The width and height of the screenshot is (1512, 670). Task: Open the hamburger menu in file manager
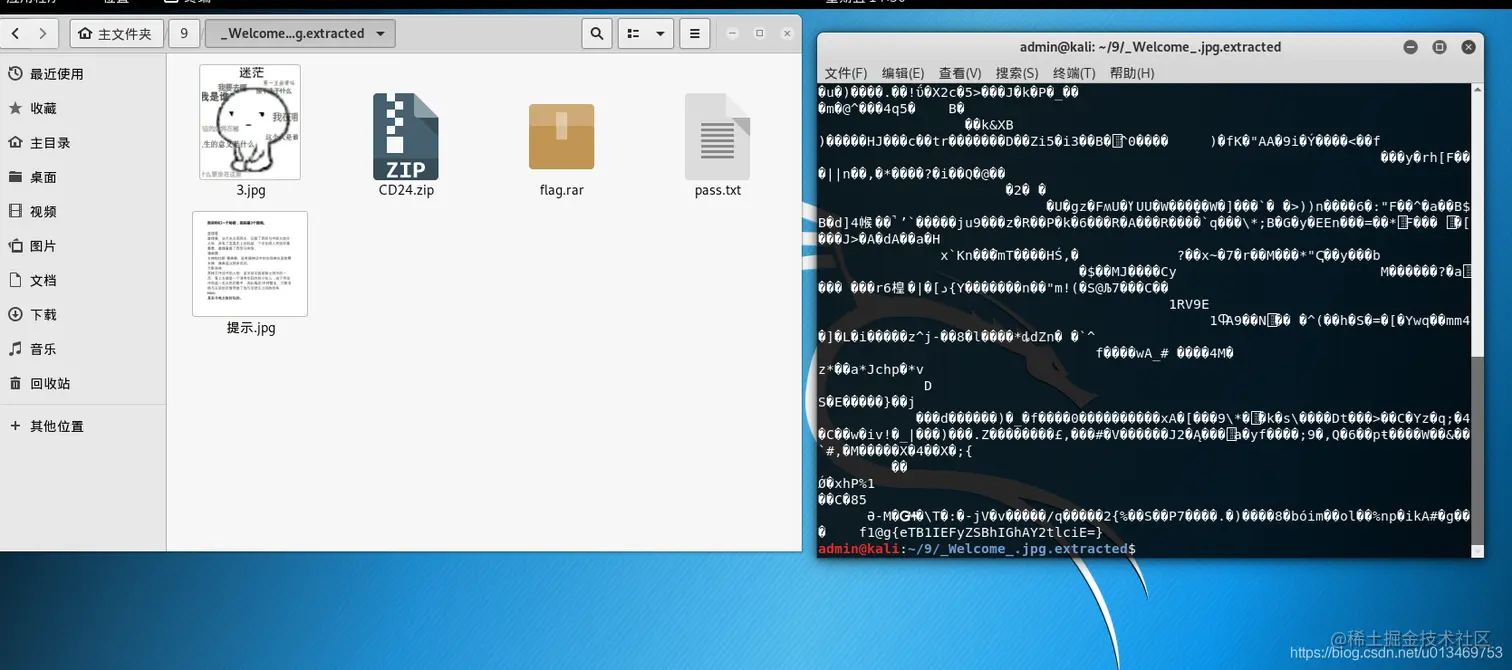pos(695,33)
